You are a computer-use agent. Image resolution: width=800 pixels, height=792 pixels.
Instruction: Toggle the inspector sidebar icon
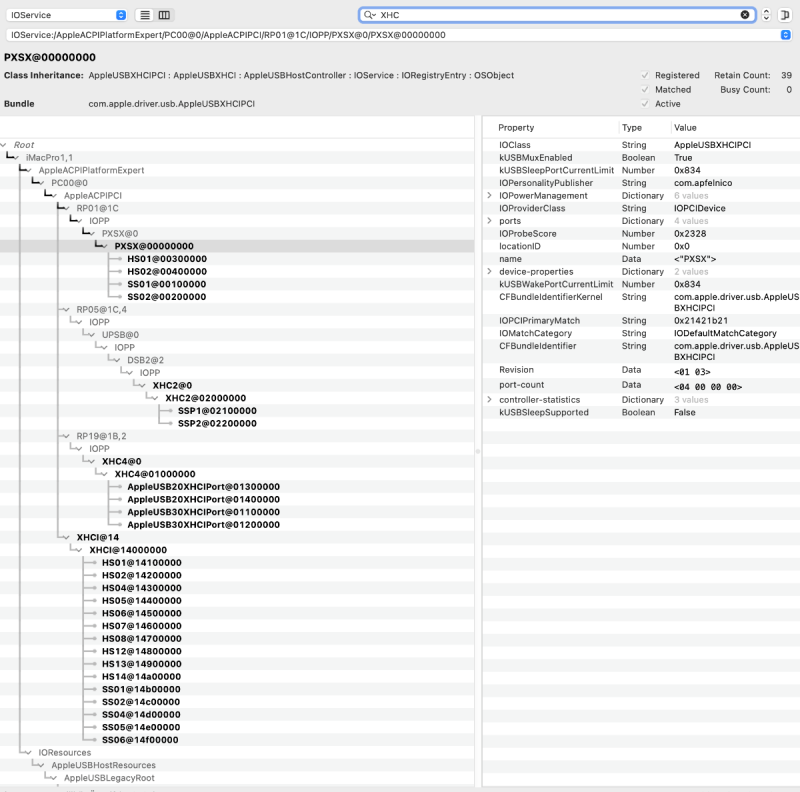tap(786, 15)
